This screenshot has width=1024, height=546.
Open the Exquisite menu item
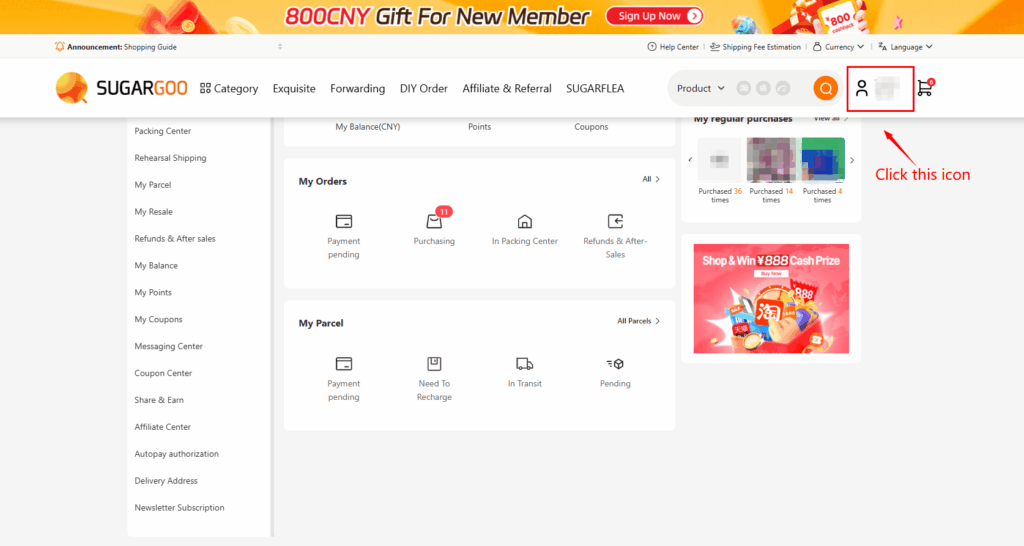click(x=294, y=88)
